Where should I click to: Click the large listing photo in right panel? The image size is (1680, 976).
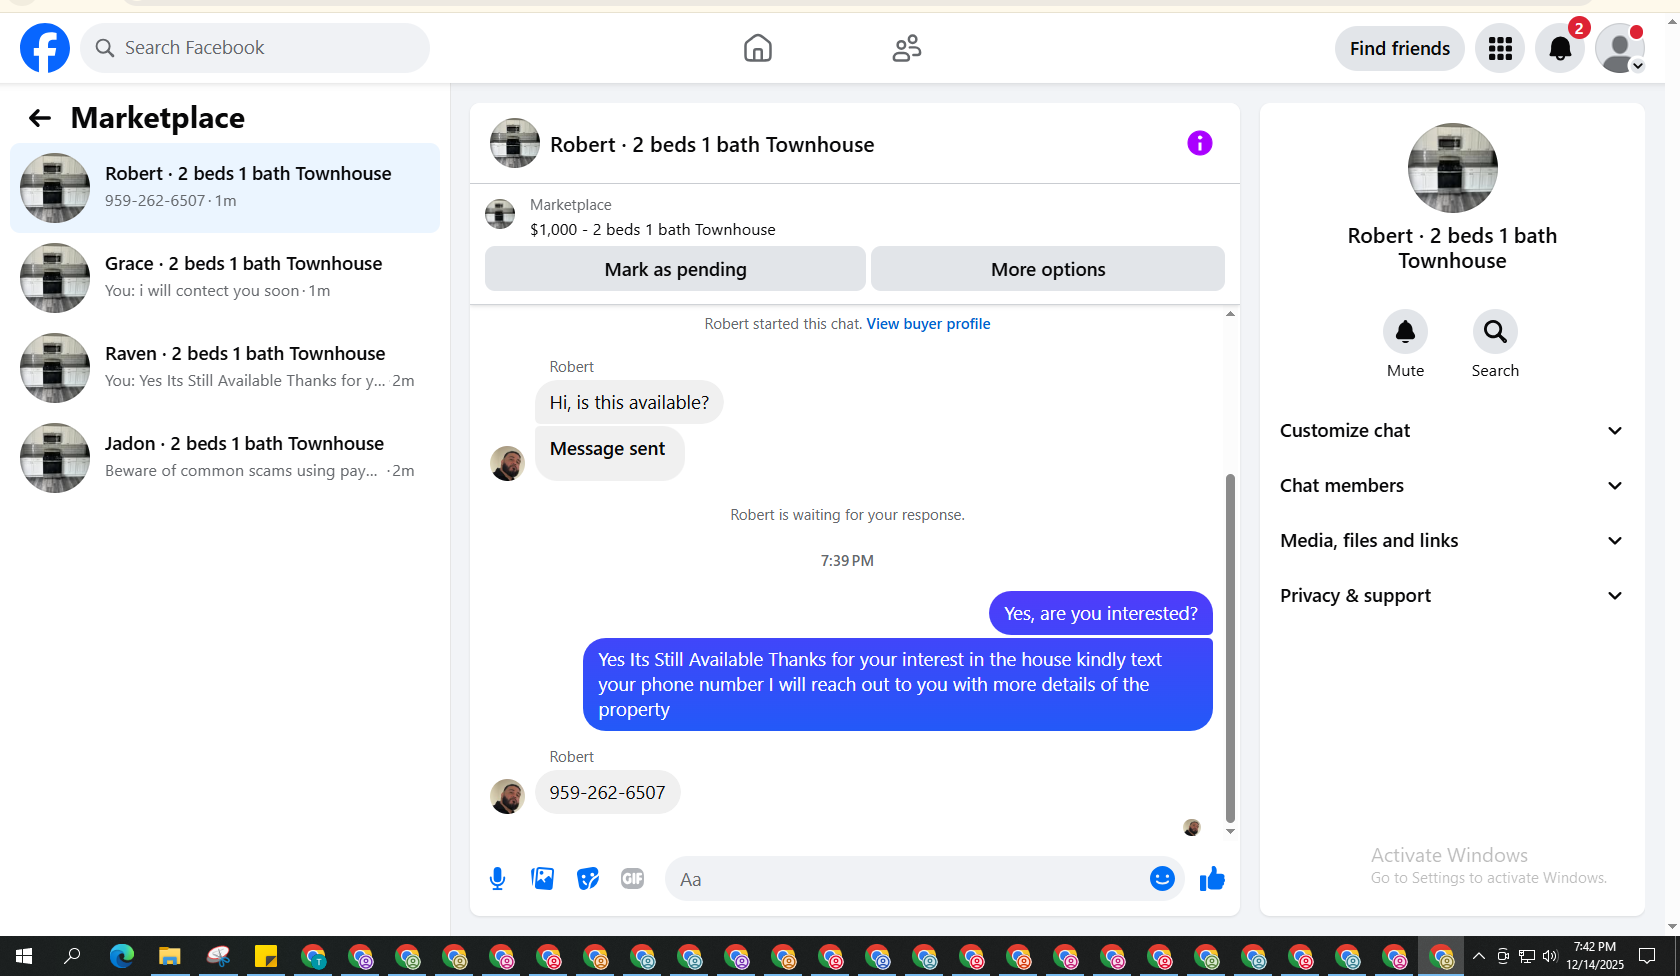(x=1453, y=168)
